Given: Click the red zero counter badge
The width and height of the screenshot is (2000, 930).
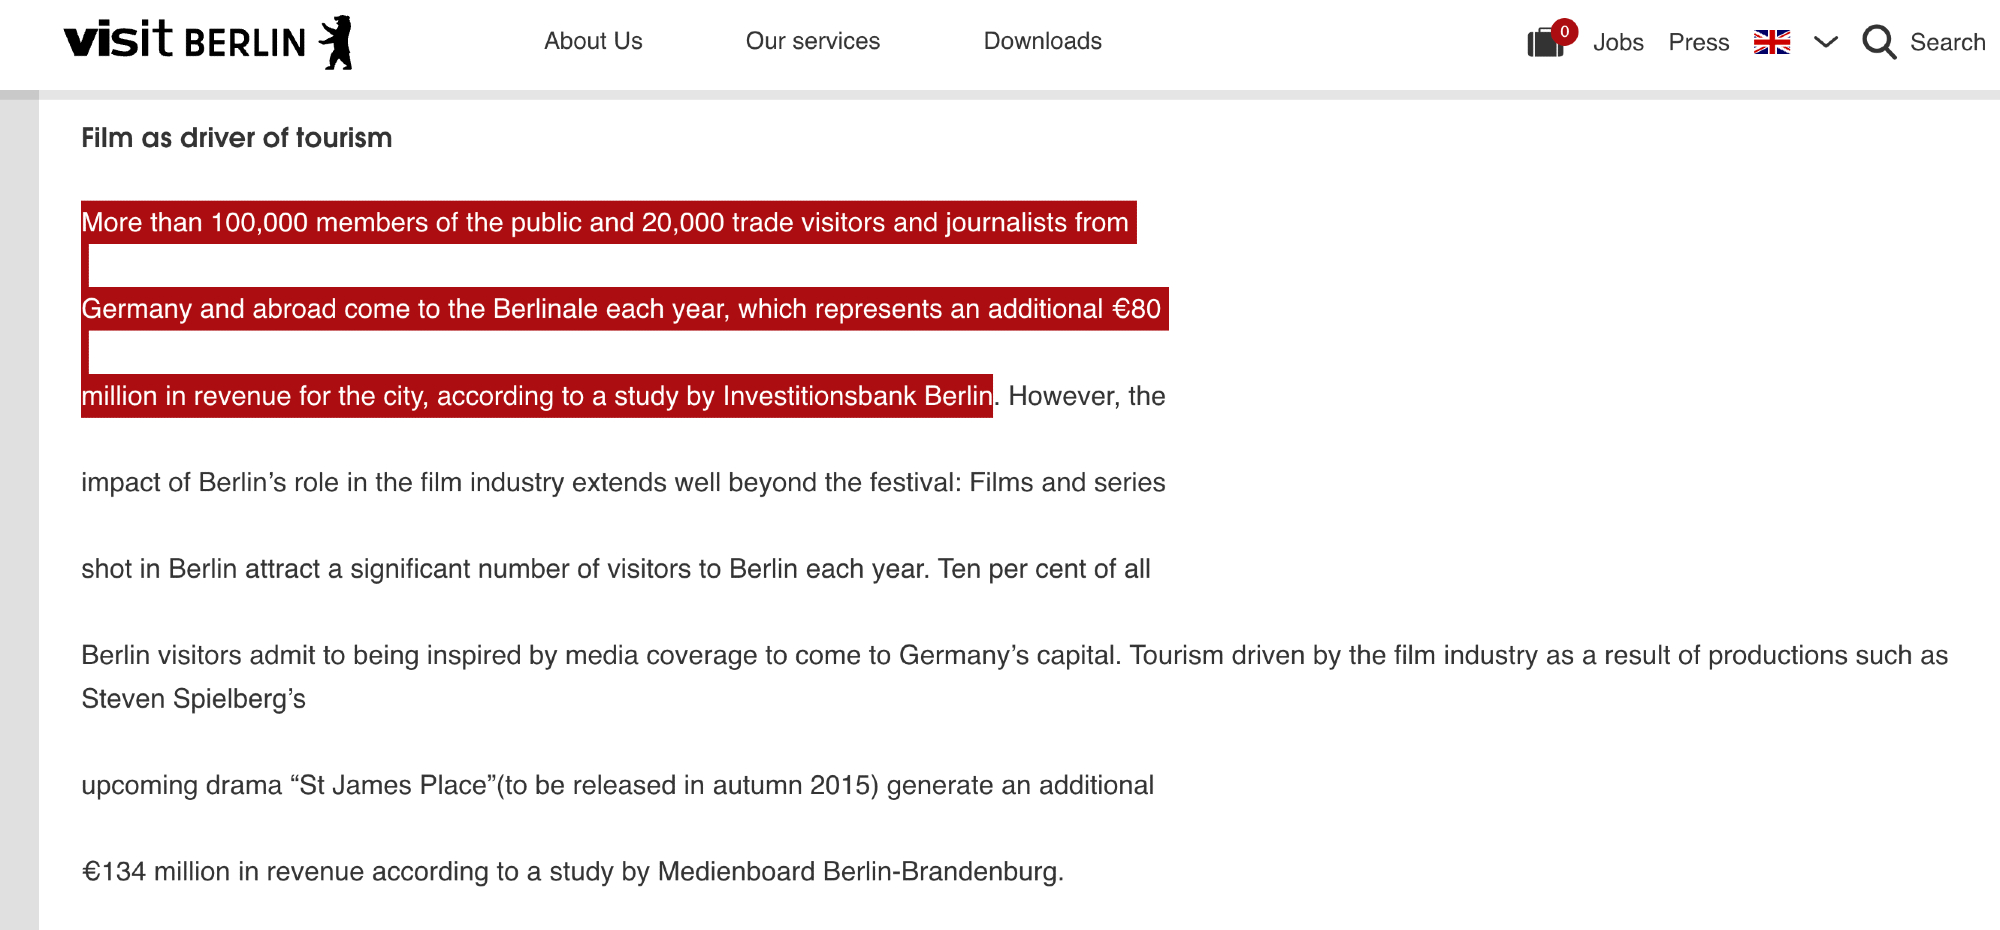Looking at the screenshot, I should (1565, 32).
